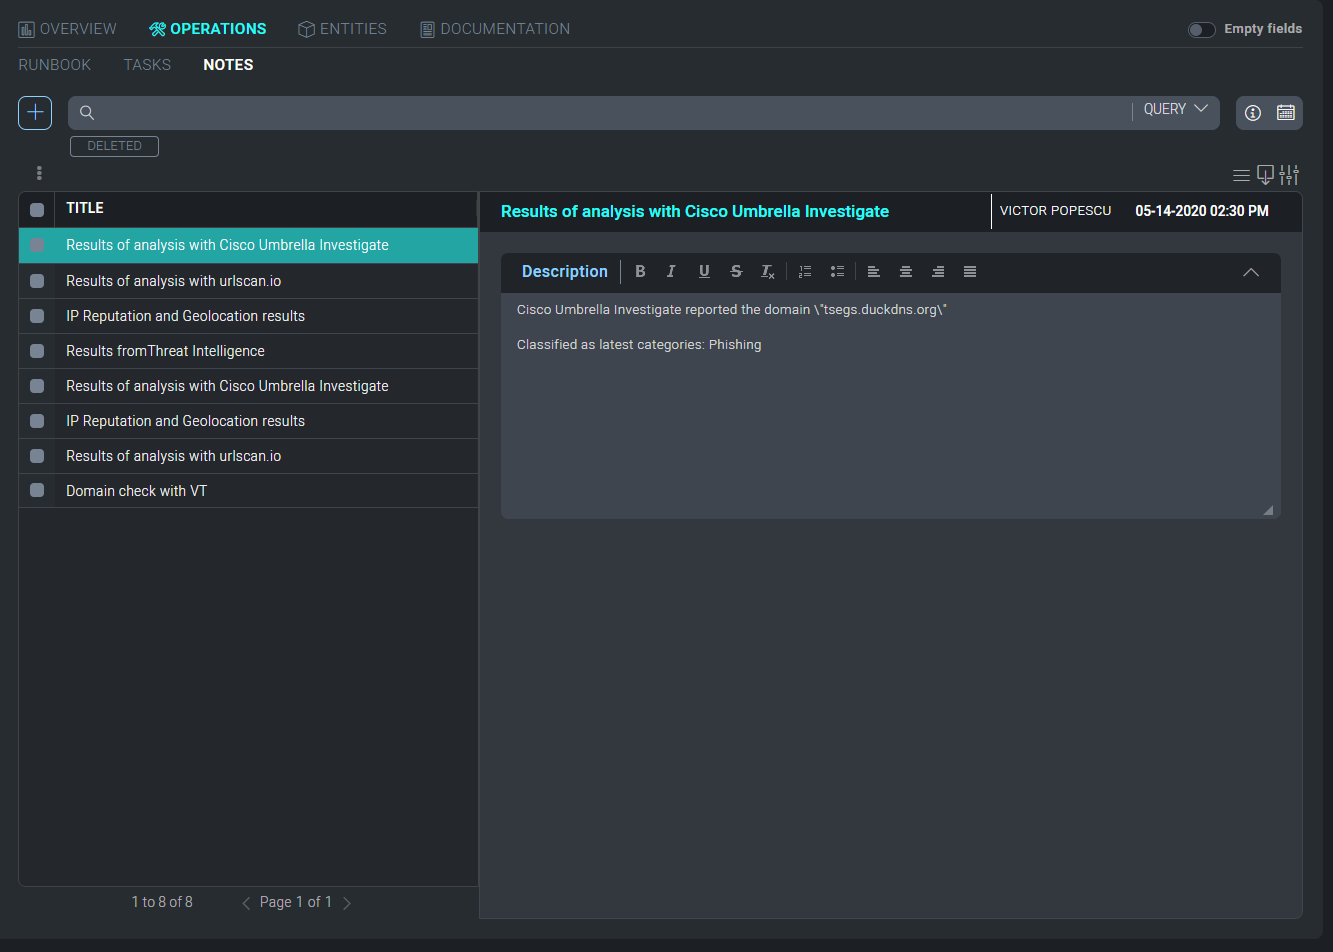This screenshot has height=952, width=1333.
Task: Switch to the RUNBOOK tab
Action: [x=55, y=65]
